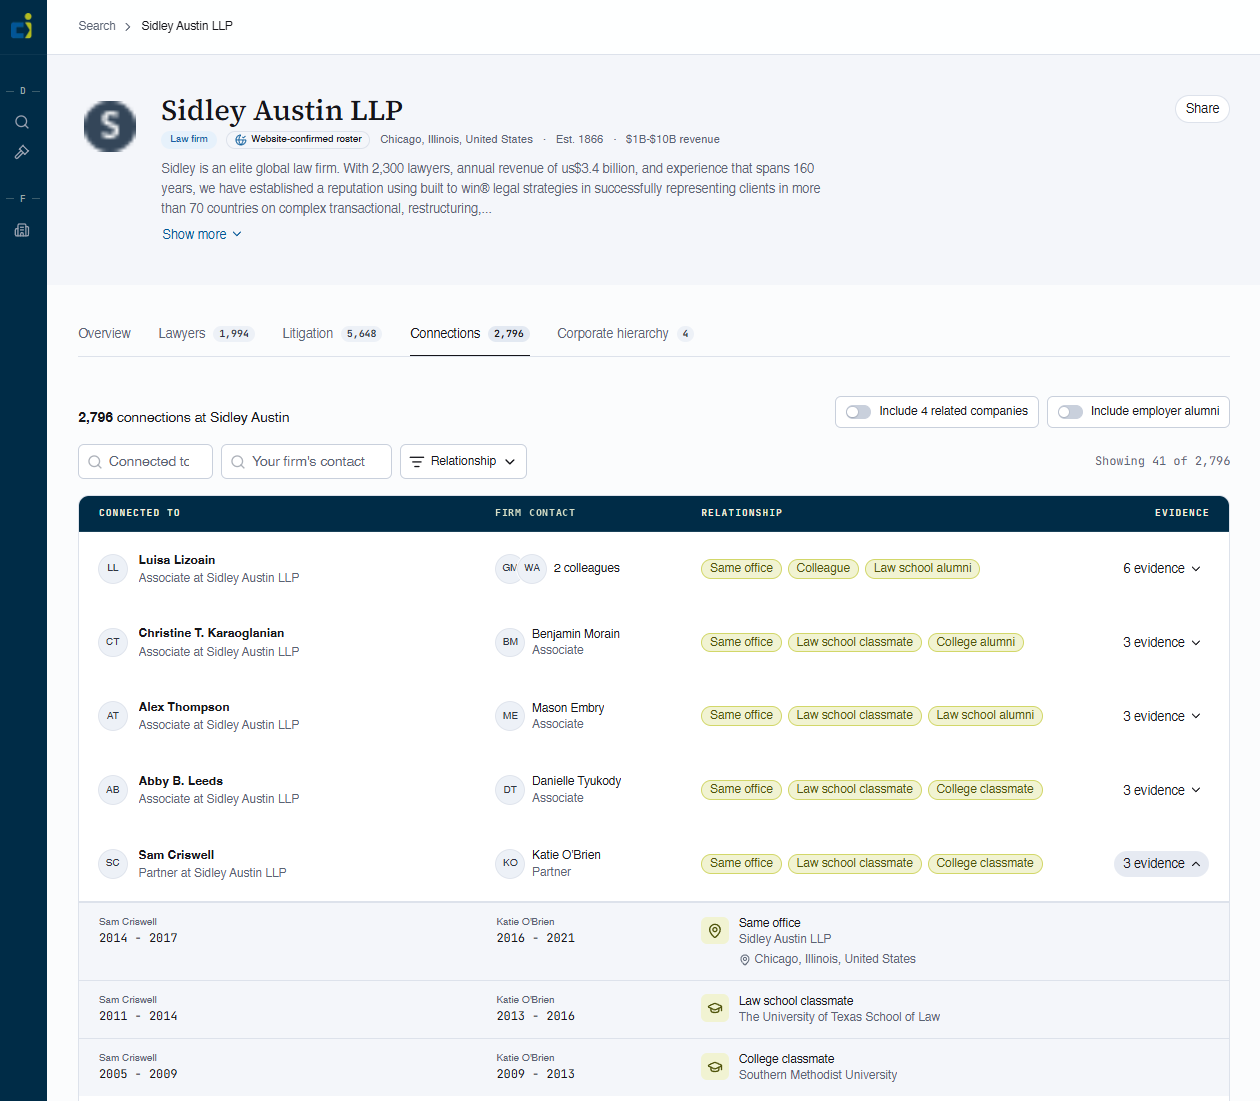
Task: Open Luisa Lizoain's profile name
Action: tap(177, 560)
